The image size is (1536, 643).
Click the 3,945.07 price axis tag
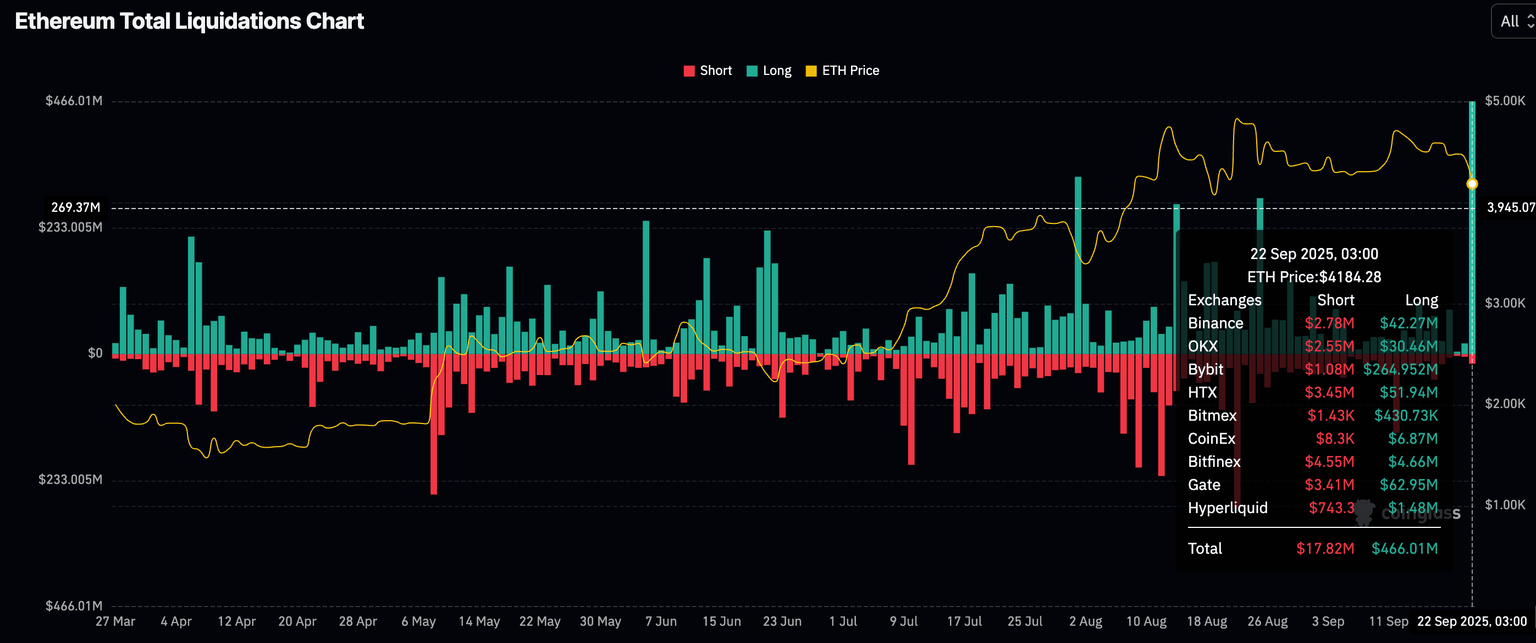(1510, 208)
